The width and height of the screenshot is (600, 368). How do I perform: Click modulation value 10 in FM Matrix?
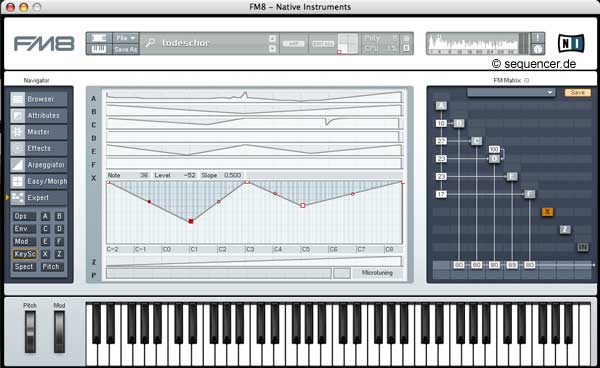click(441, 123)
